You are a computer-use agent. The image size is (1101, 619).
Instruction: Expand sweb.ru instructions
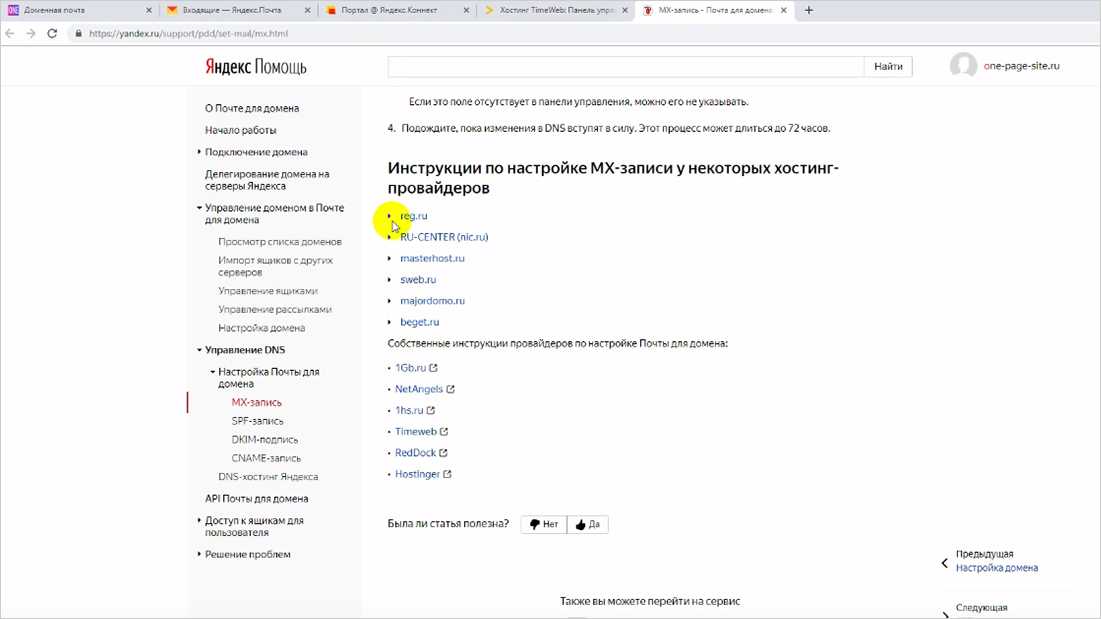click(418, 279)
